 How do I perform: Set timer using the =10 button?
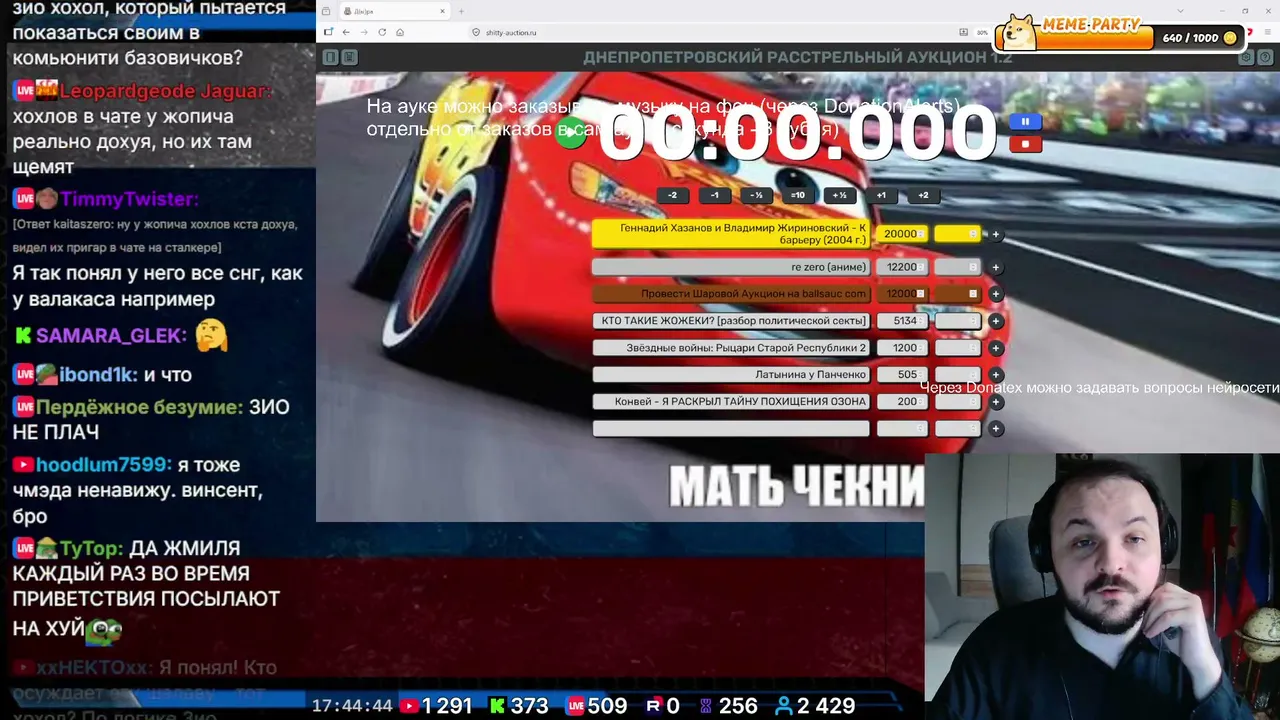click(x=797, y=196)
